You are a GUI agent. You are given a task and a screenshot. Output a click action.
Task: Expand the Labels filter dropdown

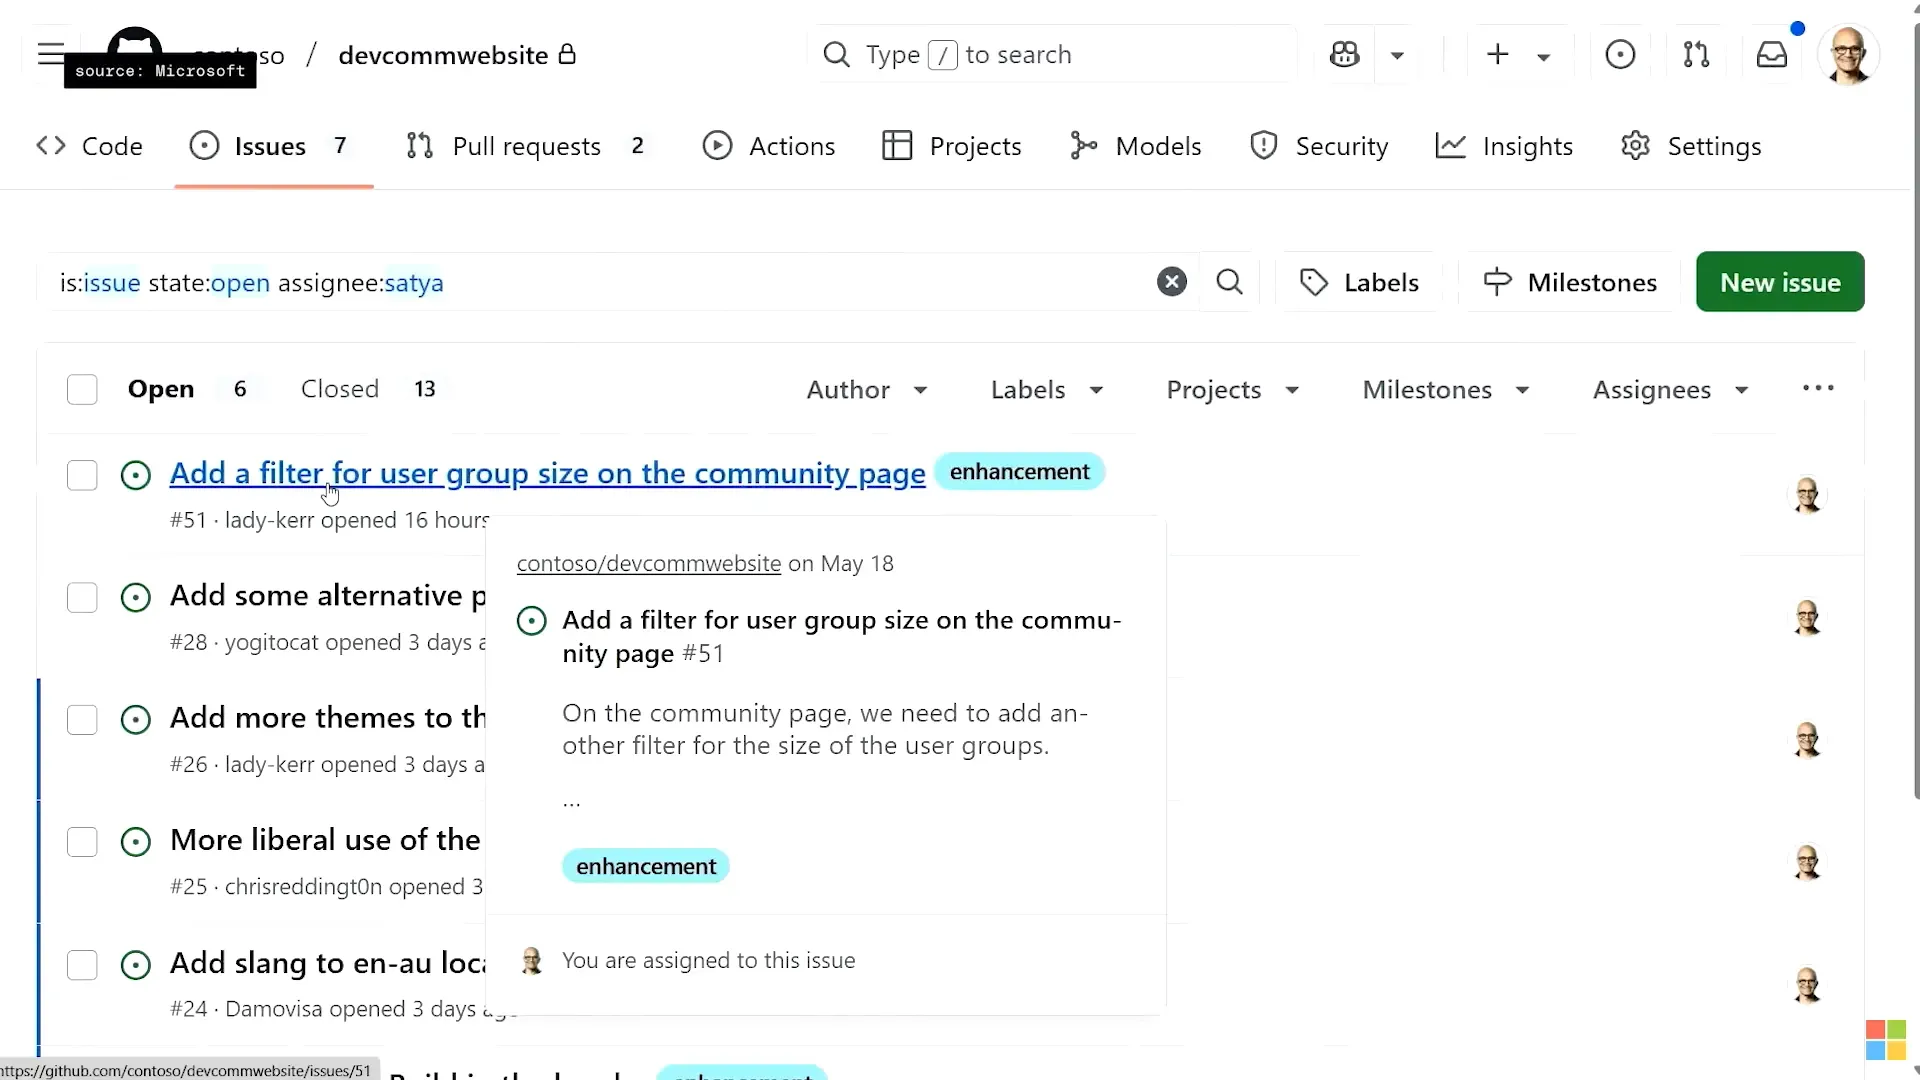[x=1047, y=390]
